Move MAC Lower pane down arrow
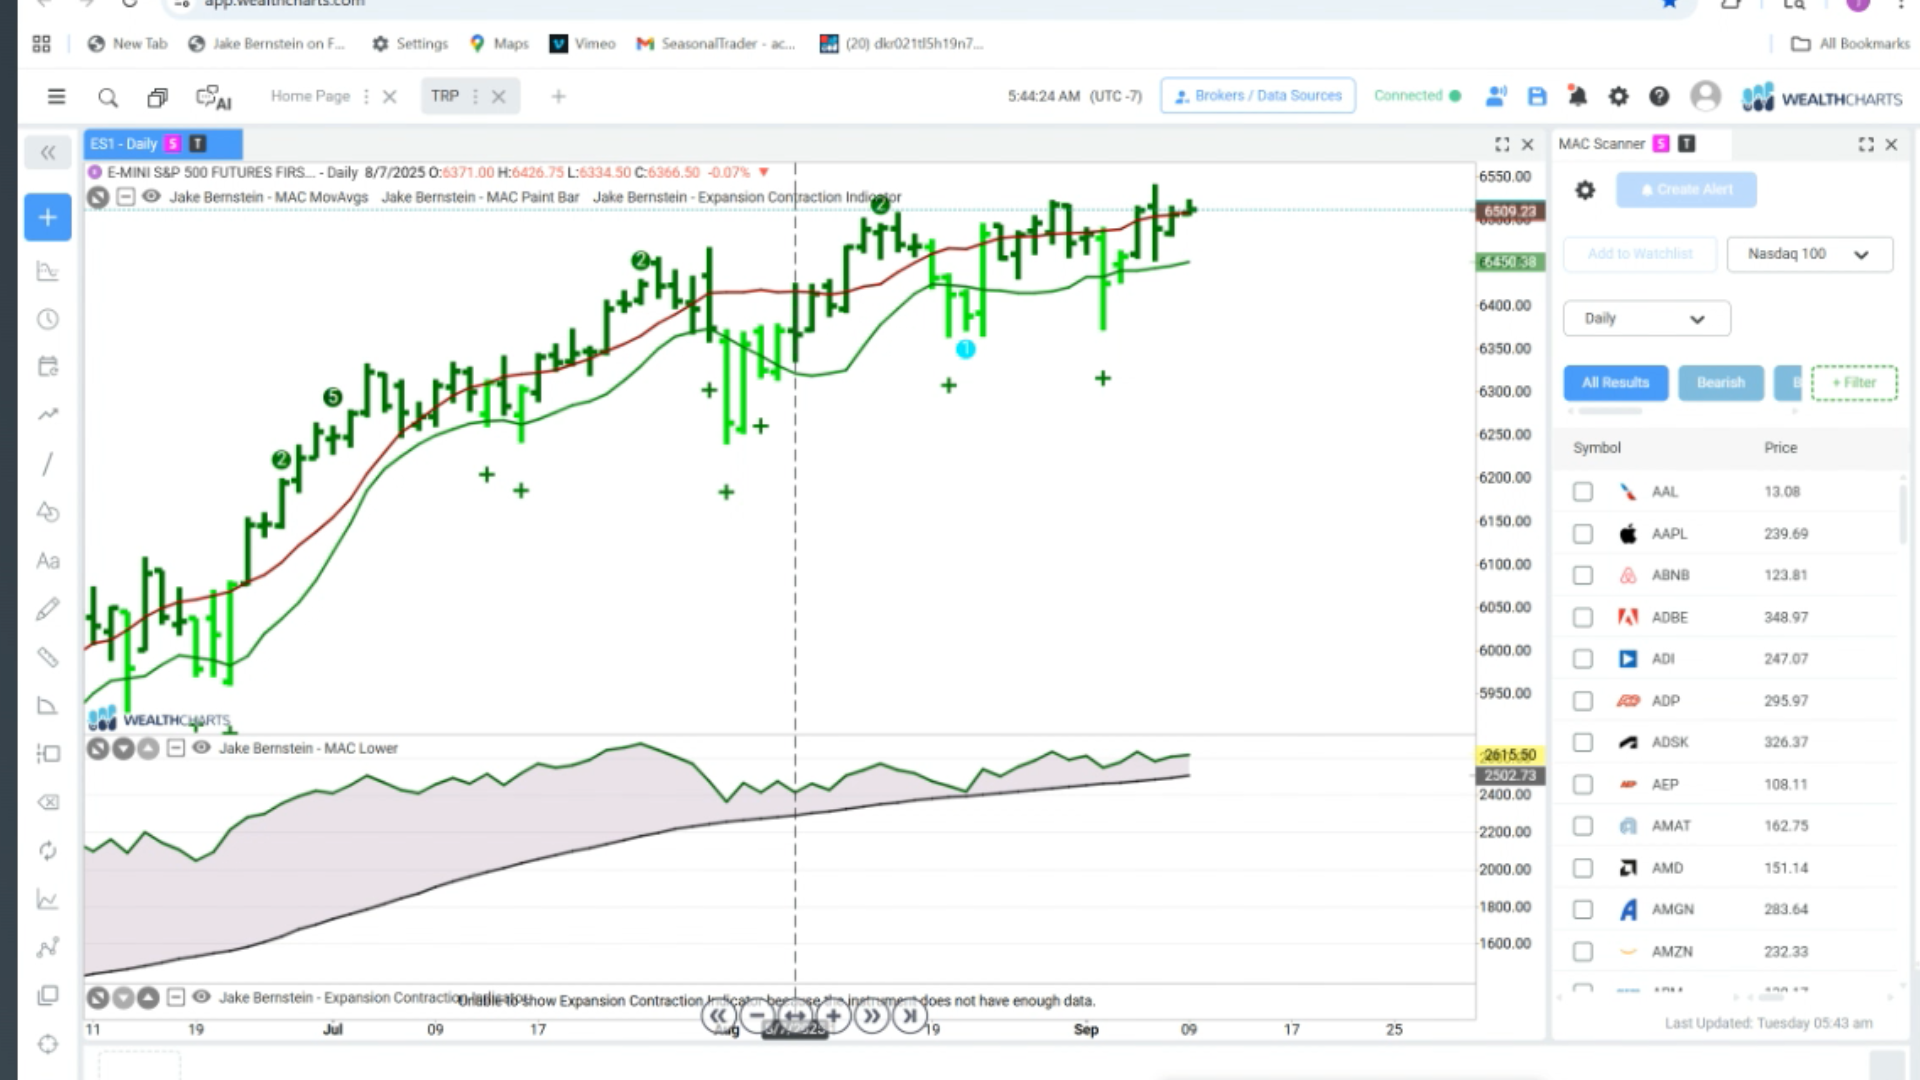The width and height of the screenshot is (1920, 1080). pyautogui.click(x=123, y=748)
